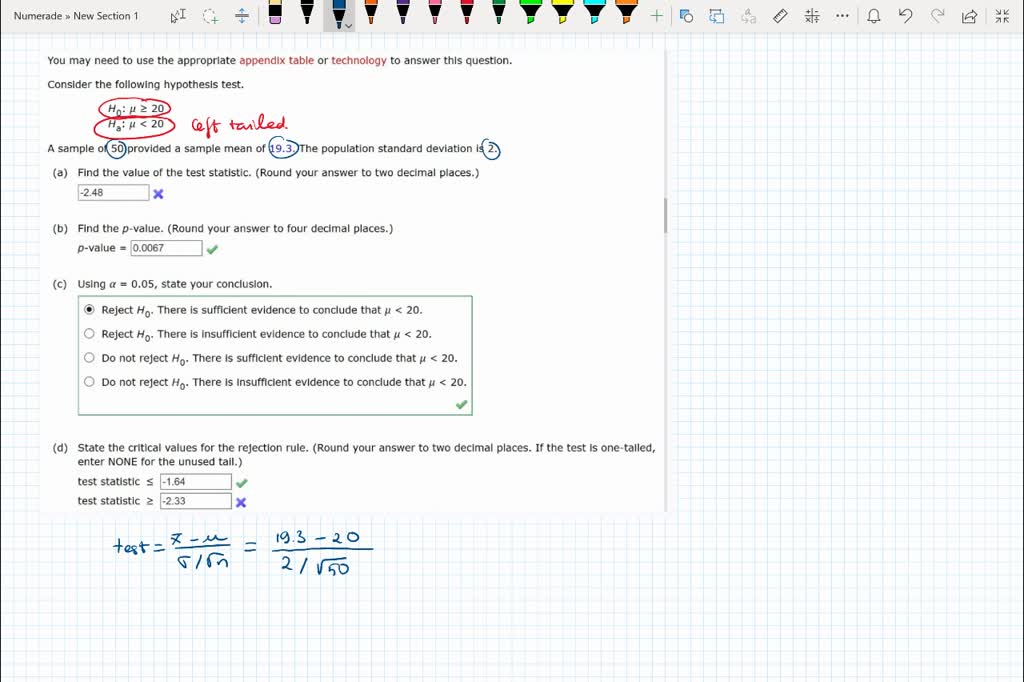Screen dimensions: 1024x682
Task: Select 'Reject H0. There is insufficient evidence' option
Action: click(x=89, y=333)
